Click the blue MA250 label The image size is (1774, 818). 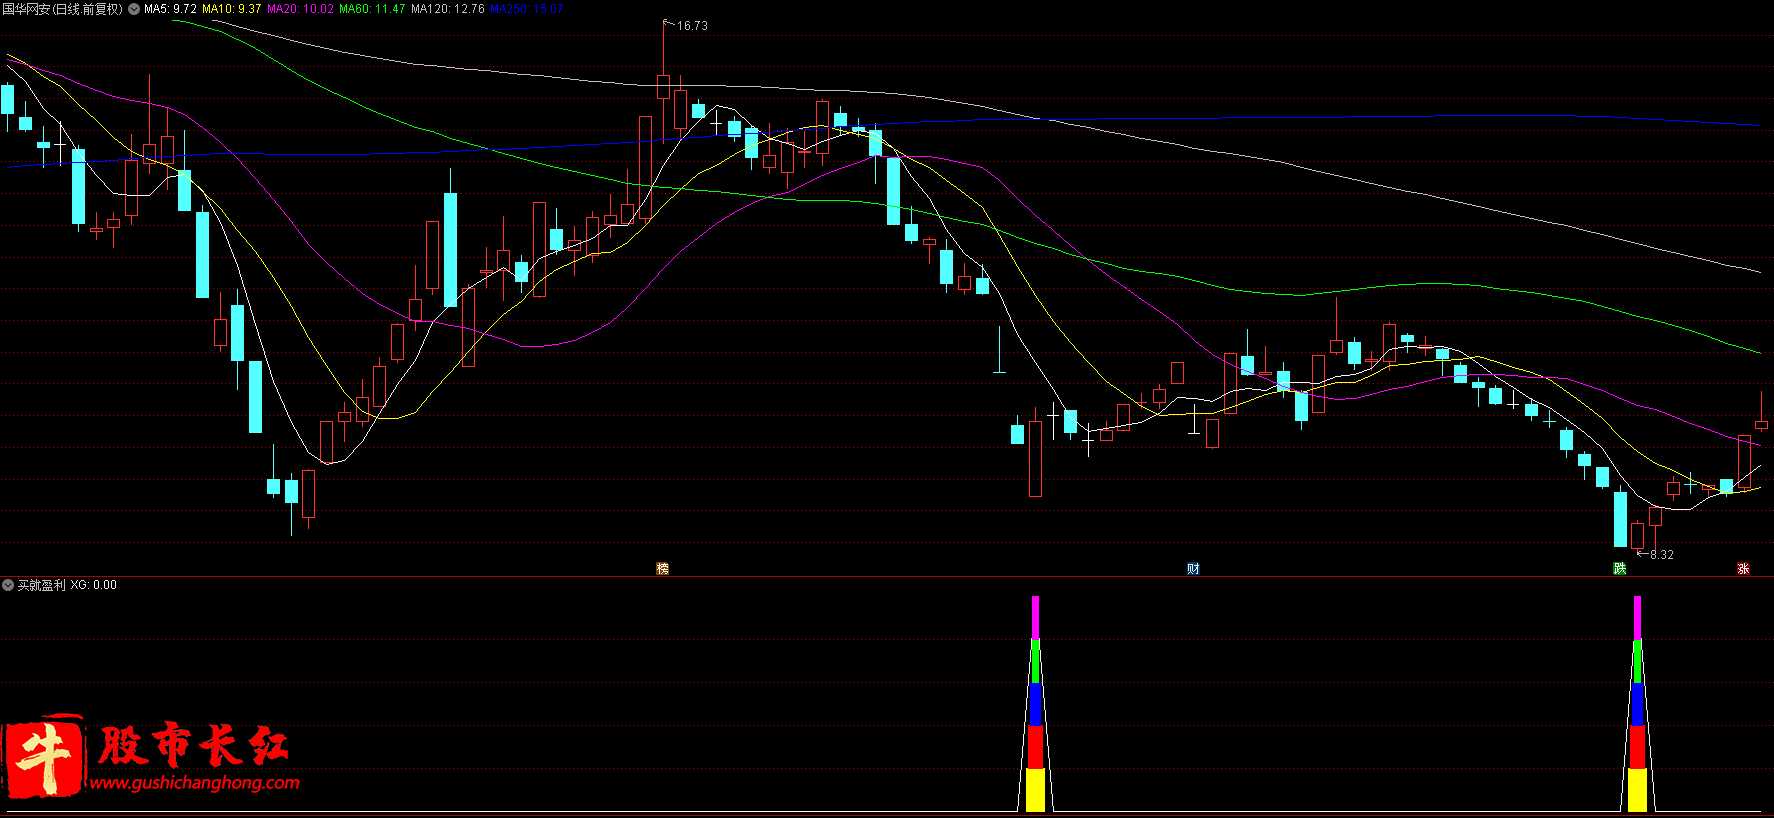point(527,9)
